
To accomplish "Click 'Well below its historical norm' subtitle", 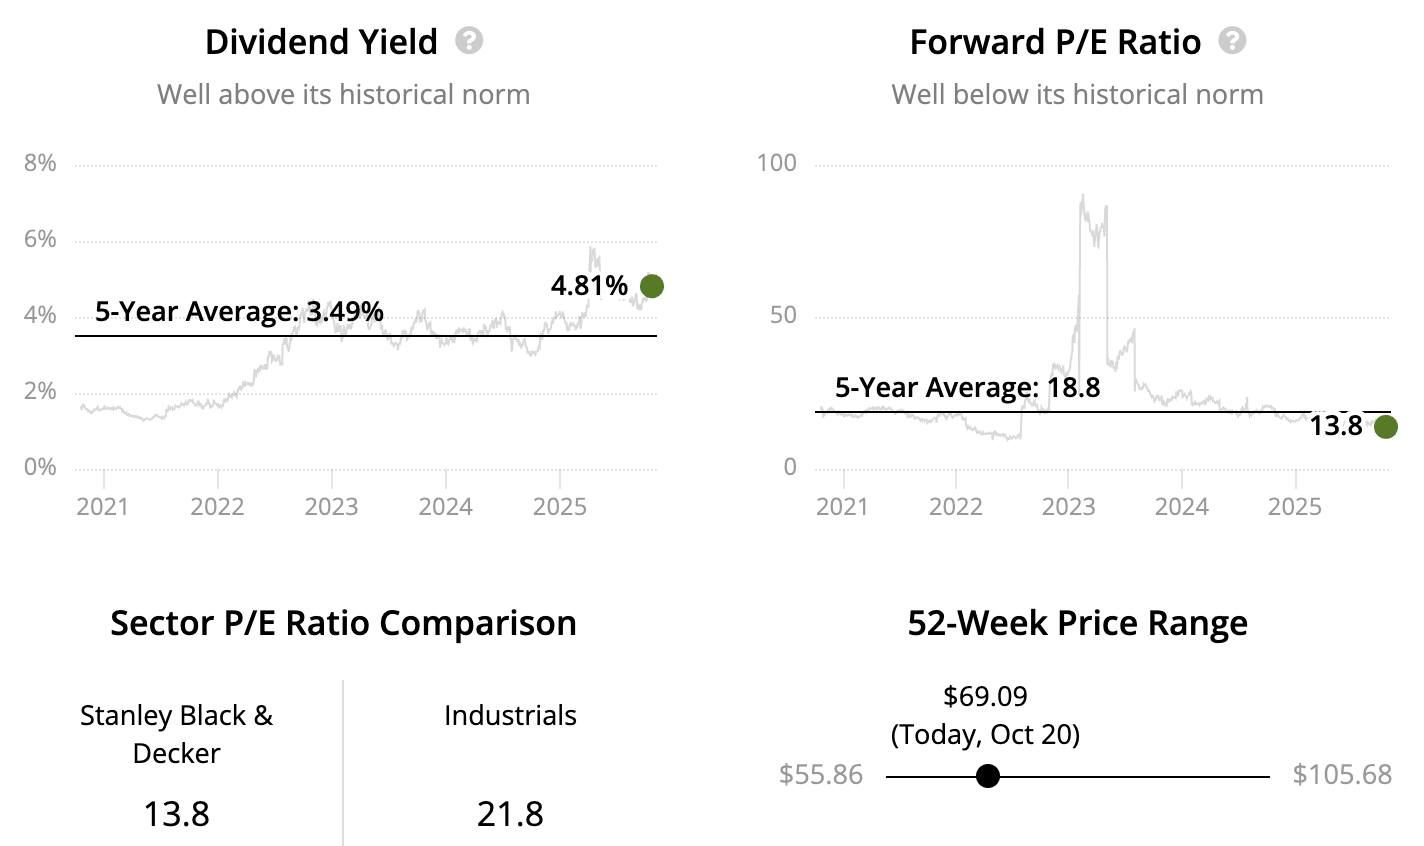I will (1077, 95).
